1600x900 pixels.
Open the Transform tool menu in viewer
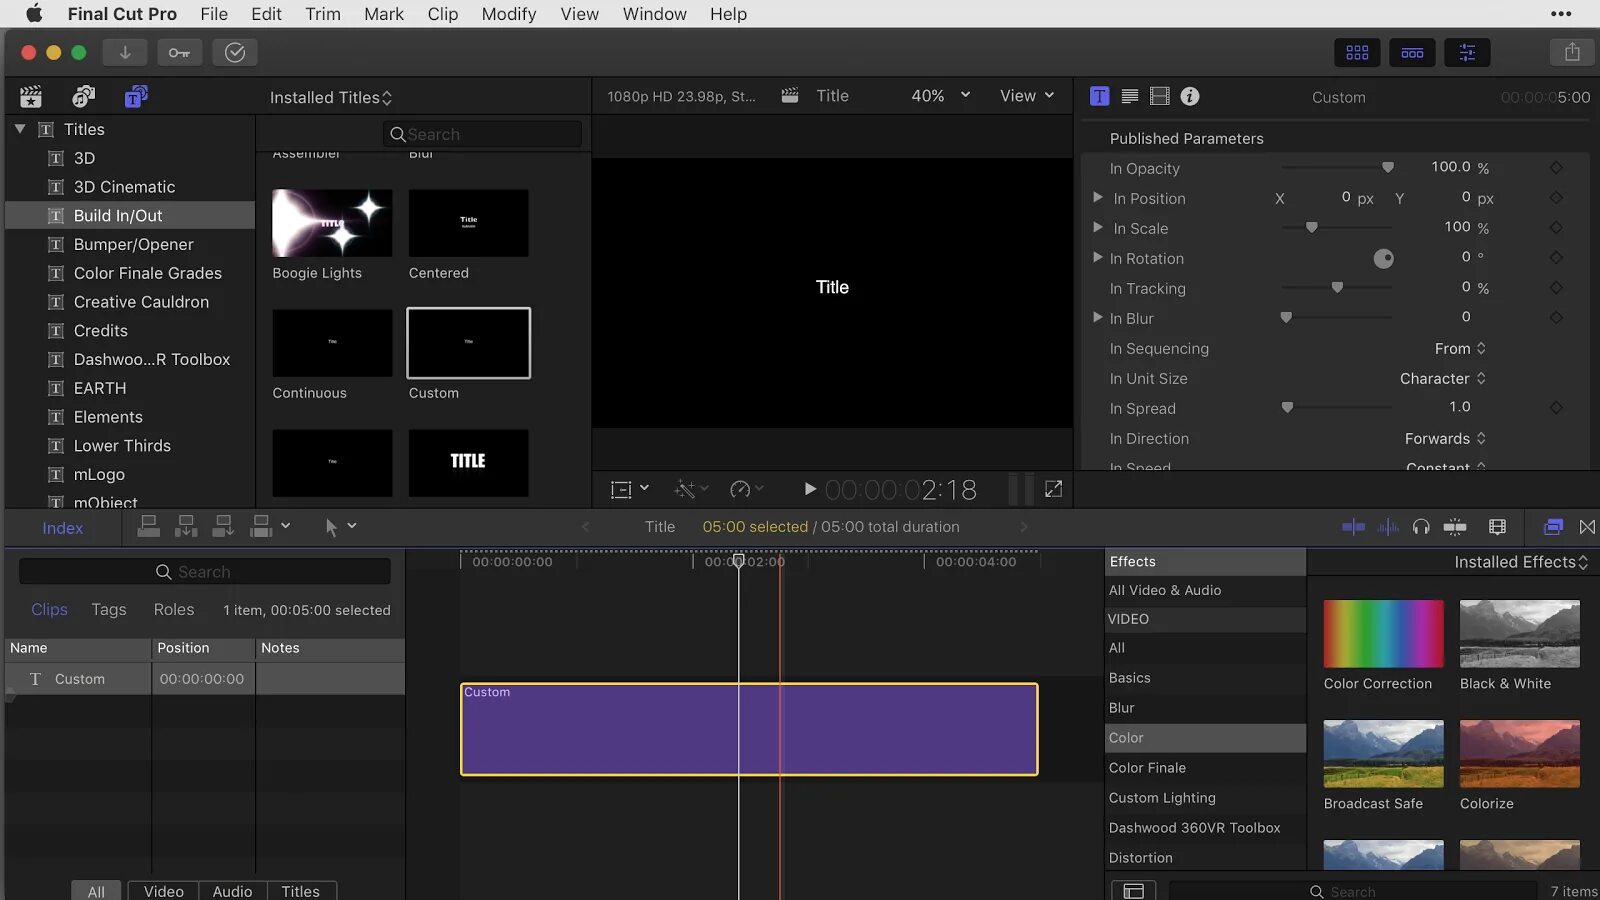tap(629, 489)
